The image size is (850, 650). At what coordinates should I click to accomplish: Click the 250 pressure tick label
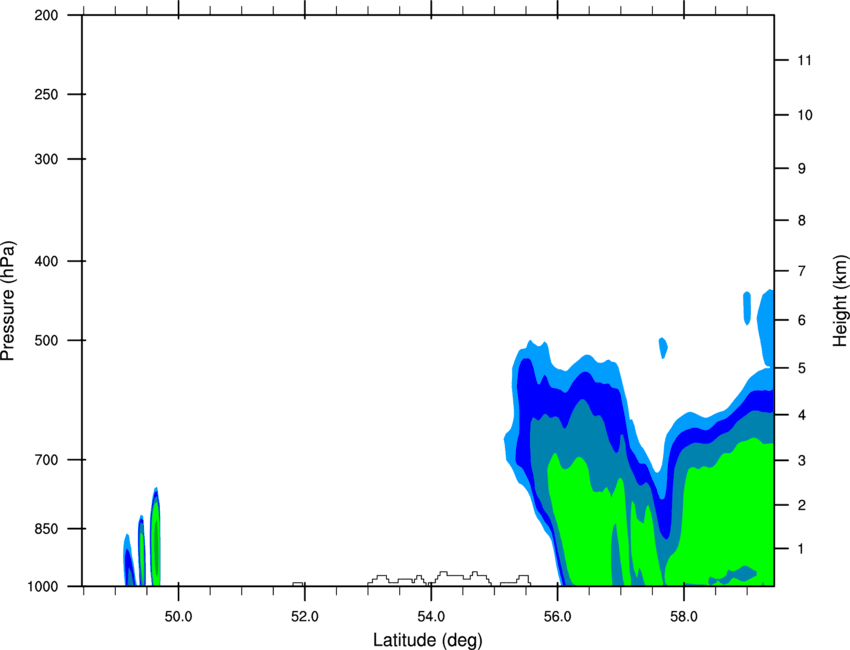coord(46,94)
